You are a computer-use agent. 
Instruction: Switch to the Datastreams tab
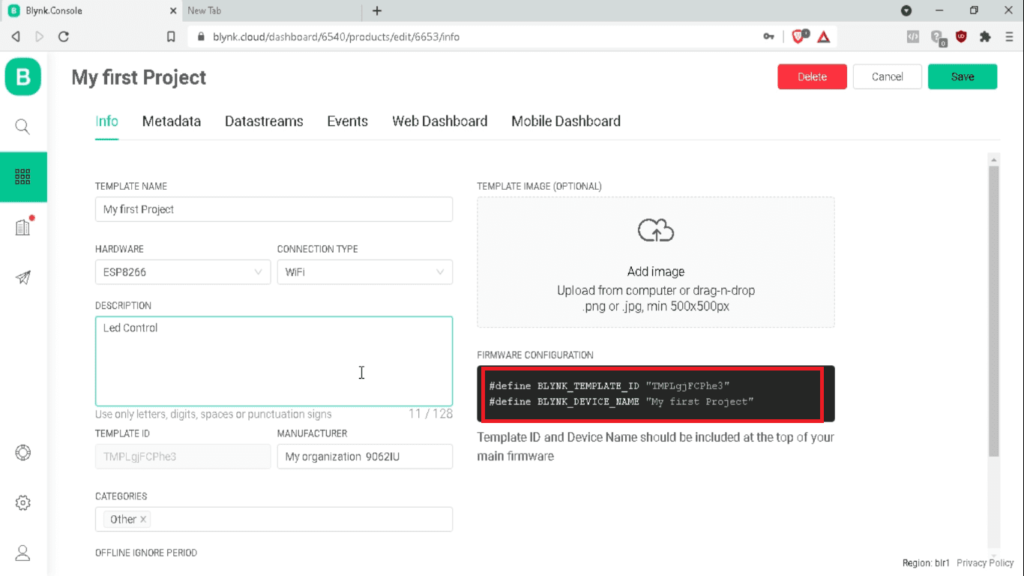coord(263,121)
